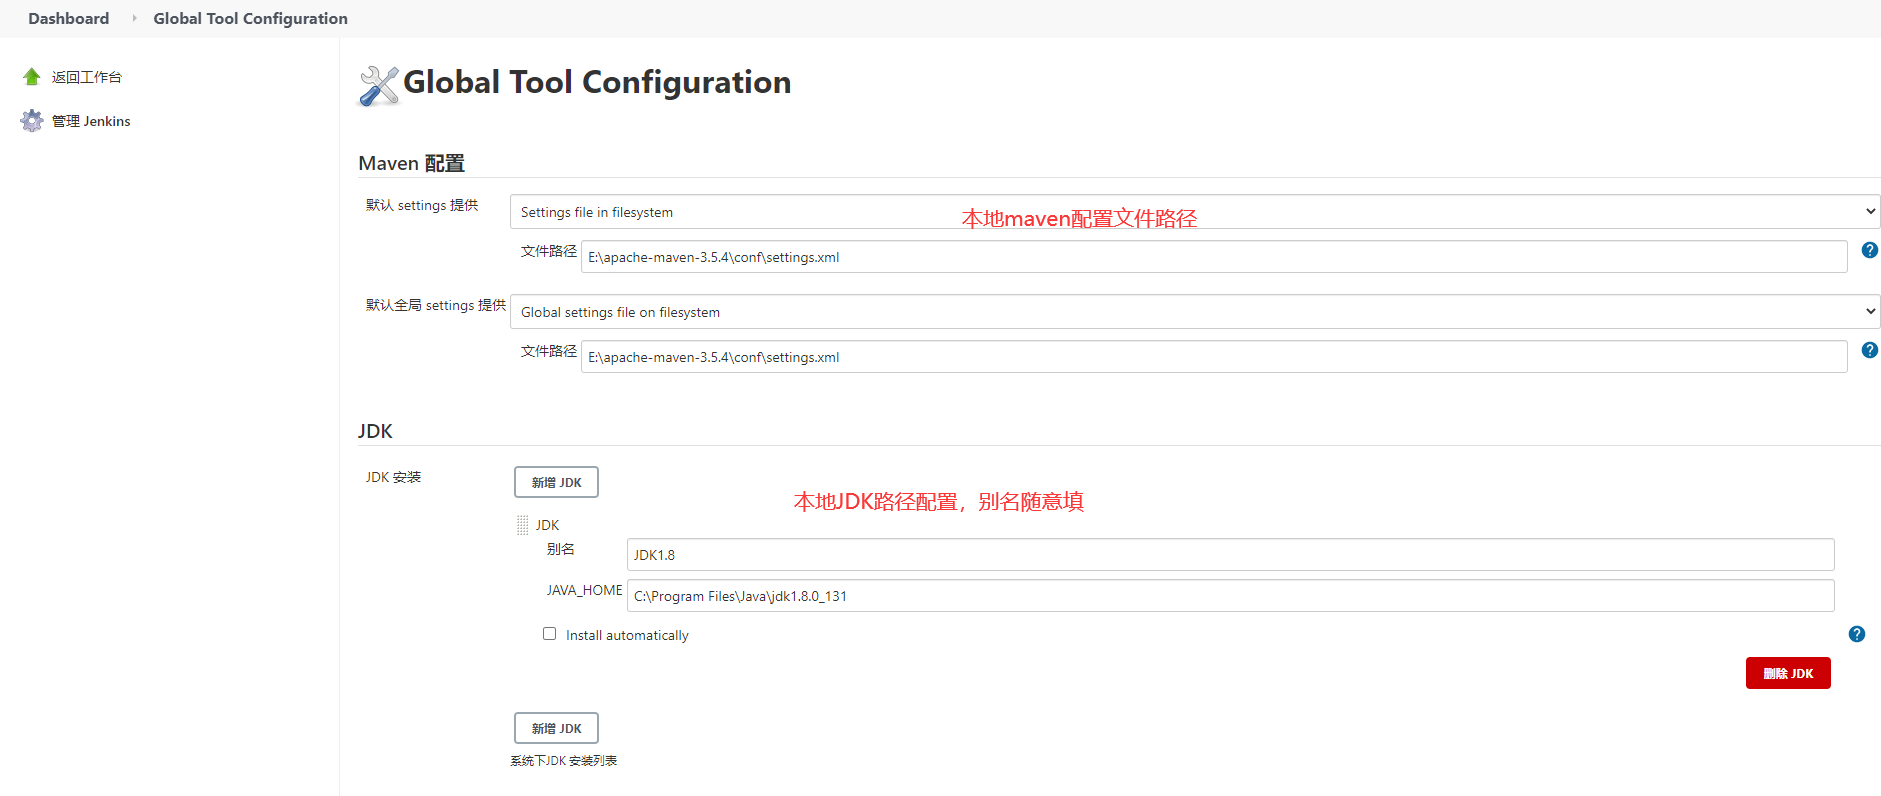This screenshot has height=796, width=1881.
Task: Click the breadcrumb separator arrow after Dashboard
Action: 134,18
